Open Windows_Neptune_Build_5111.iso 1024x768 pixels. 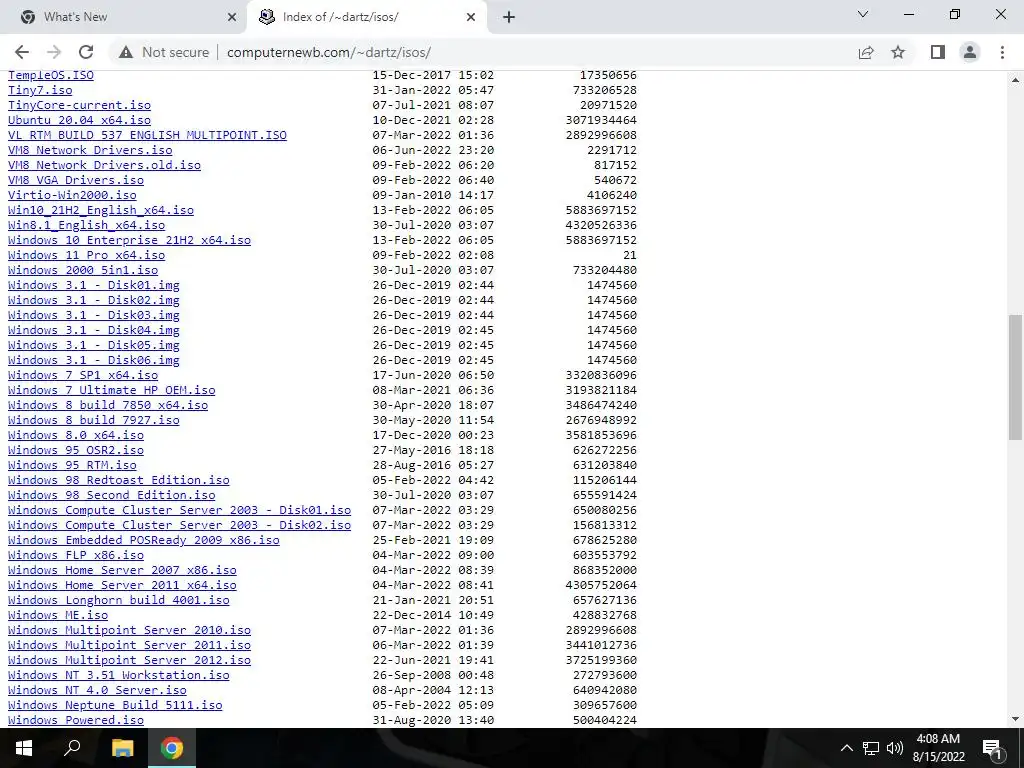[x=115, y=706]
